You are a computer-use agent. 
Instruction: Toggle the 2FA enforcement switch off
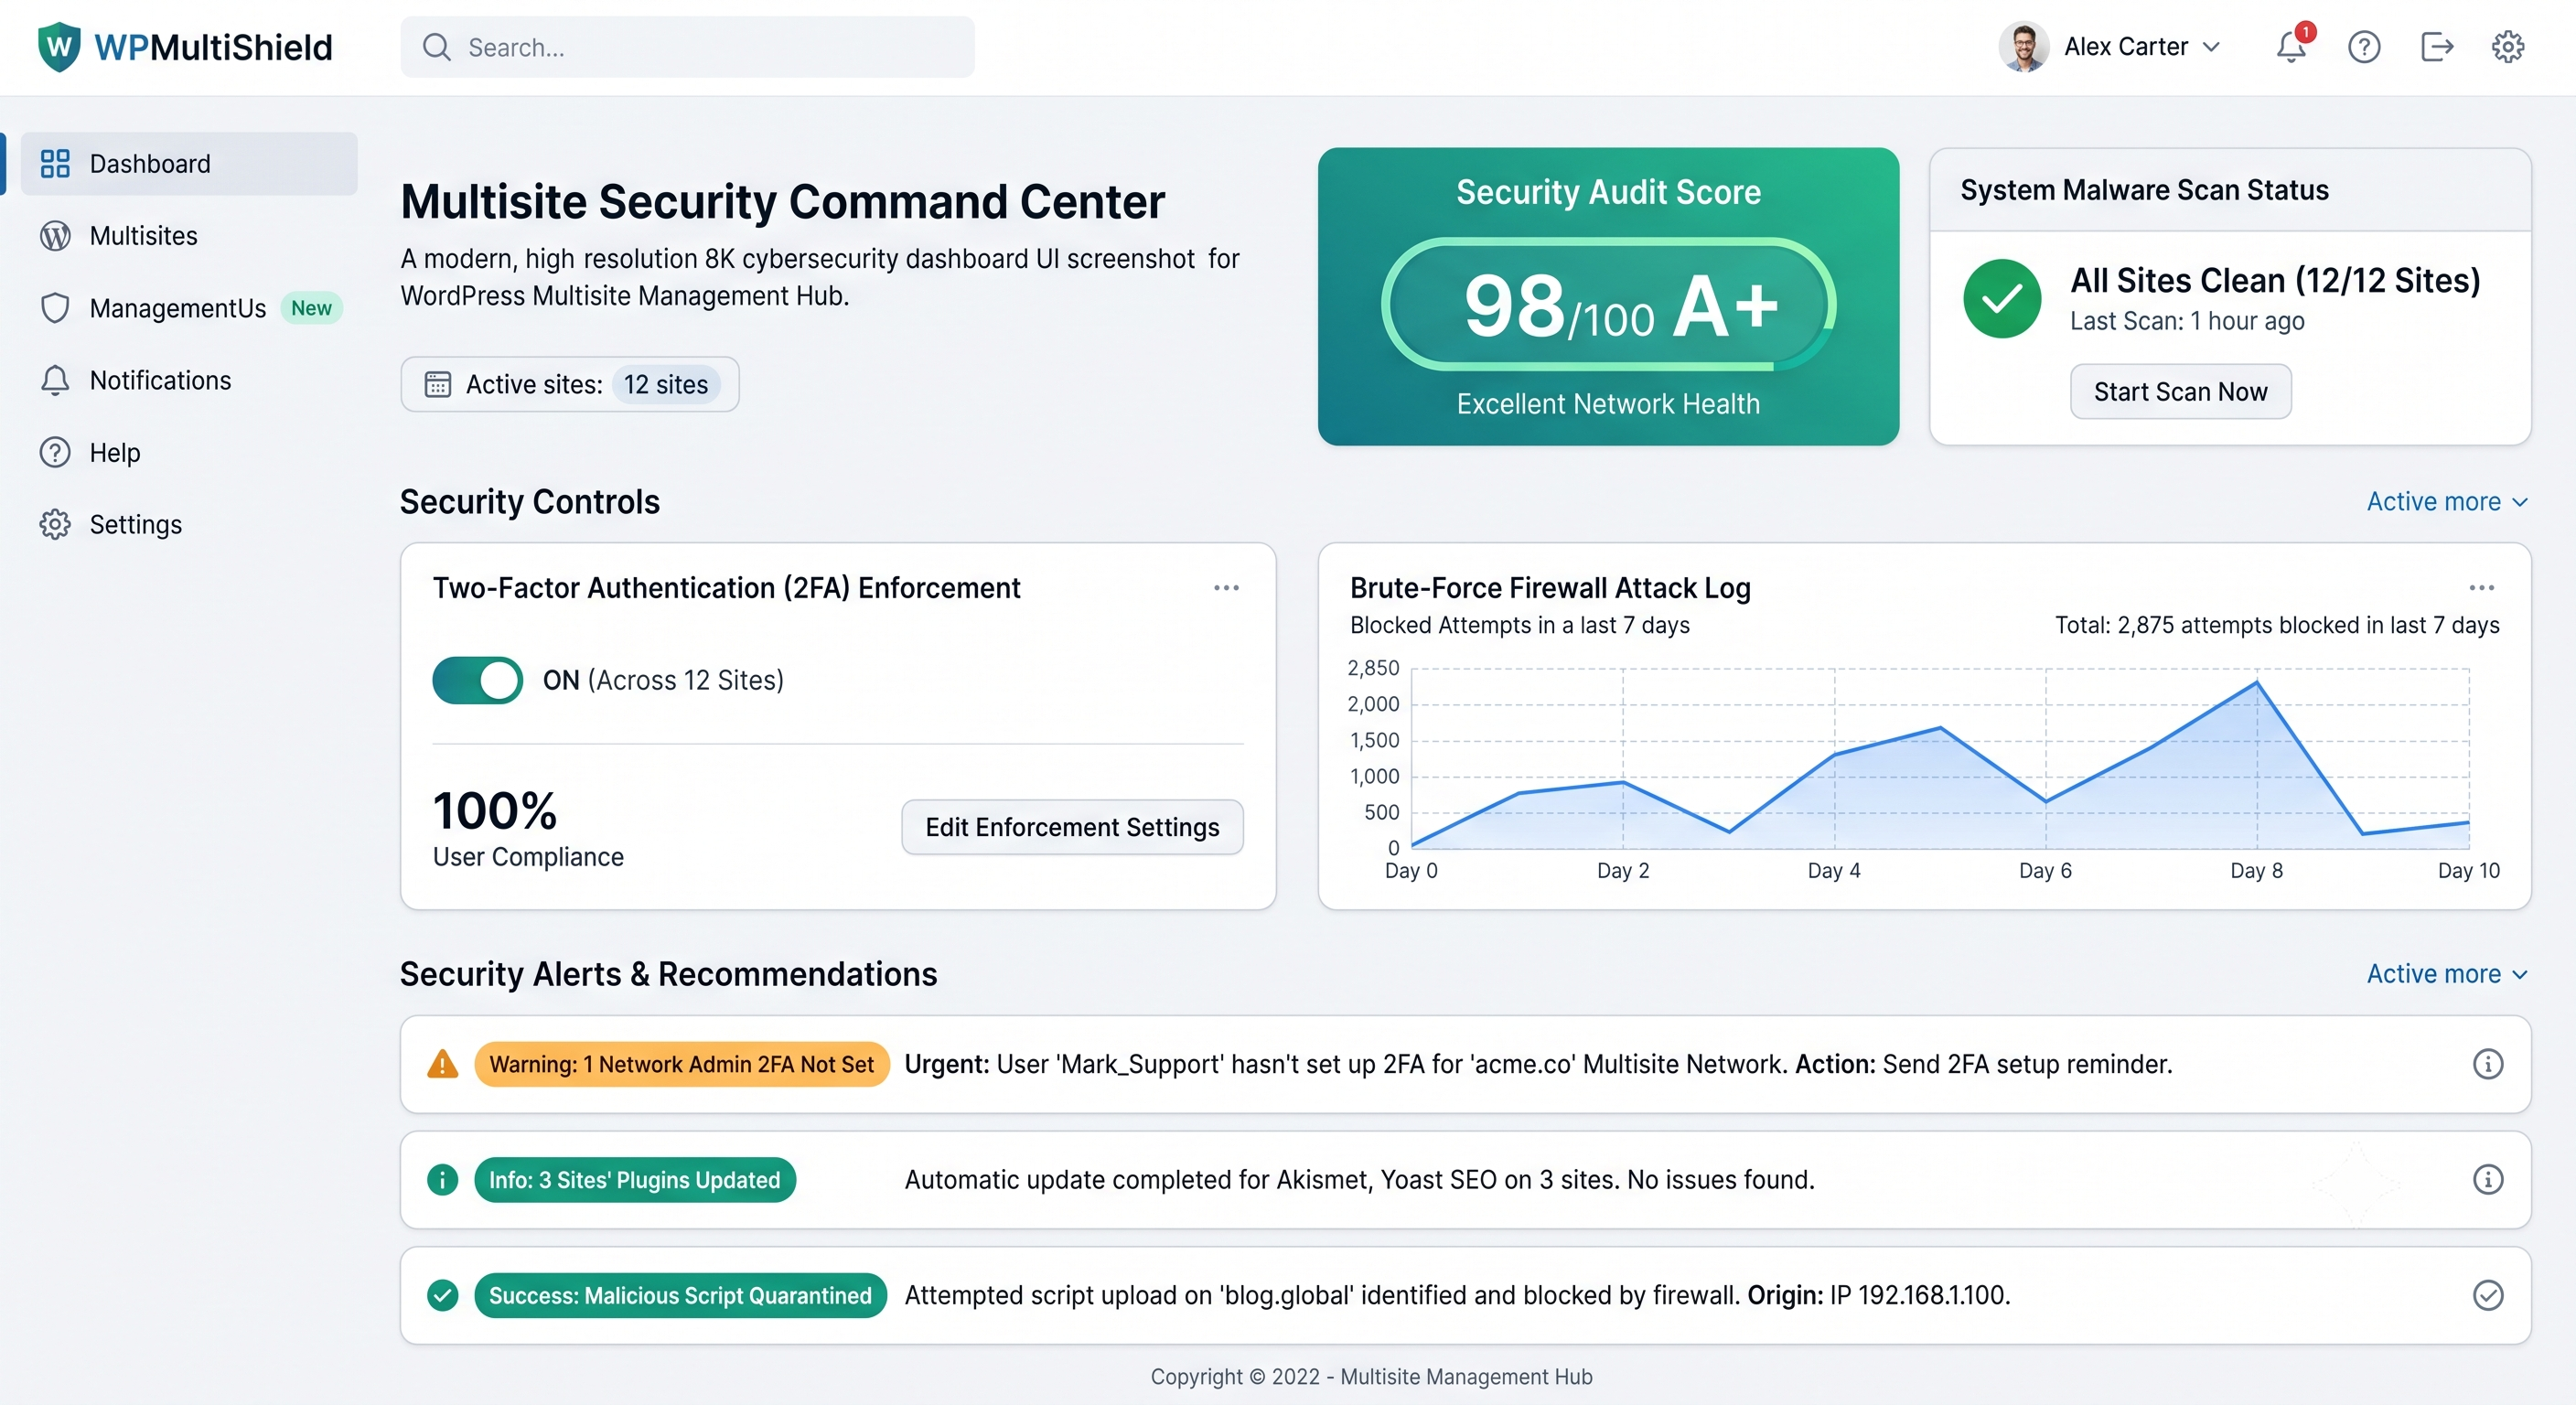point(477,680)
